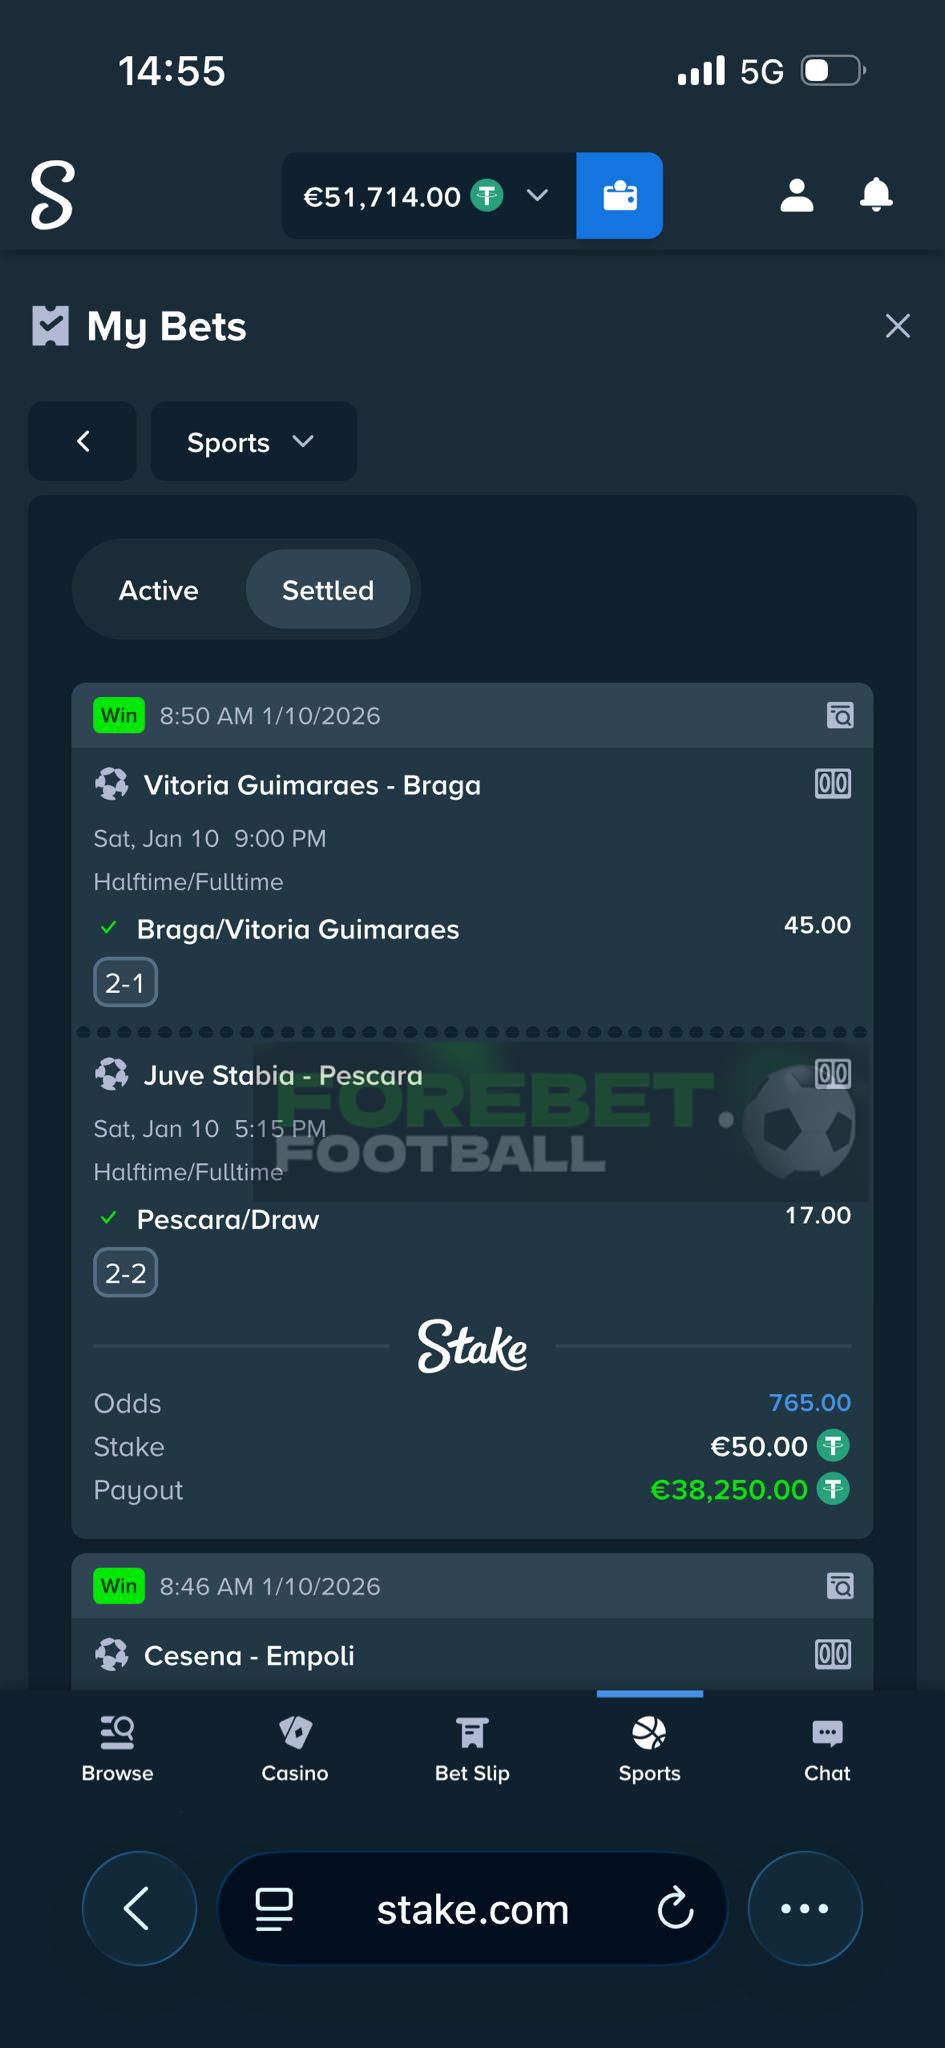This screenshot has height=2048, width=945.
Task: Switch to the Sports tab in bottom navigation
Action: coord(649,1745)
